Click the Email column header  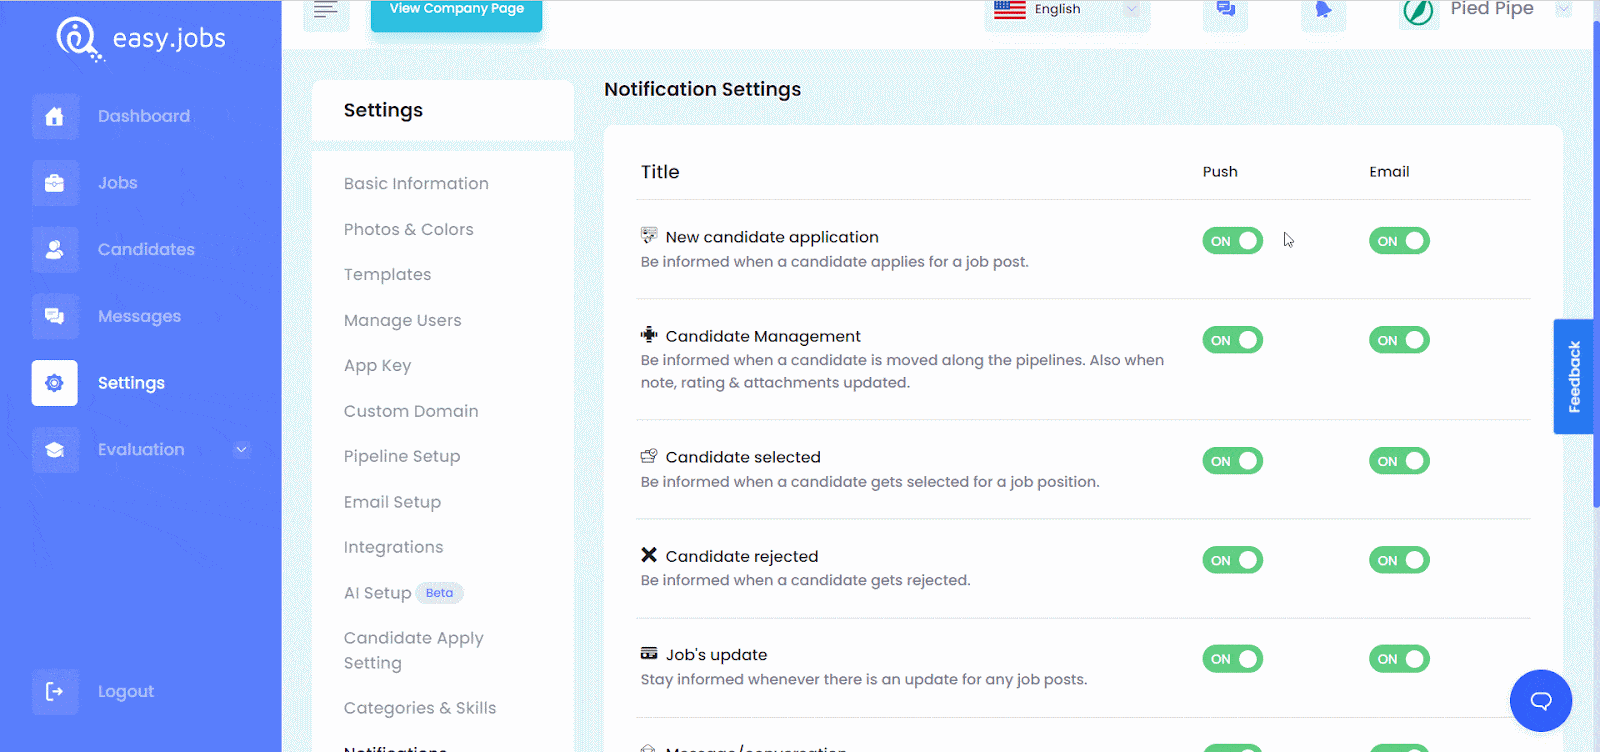coord(1389,172)
